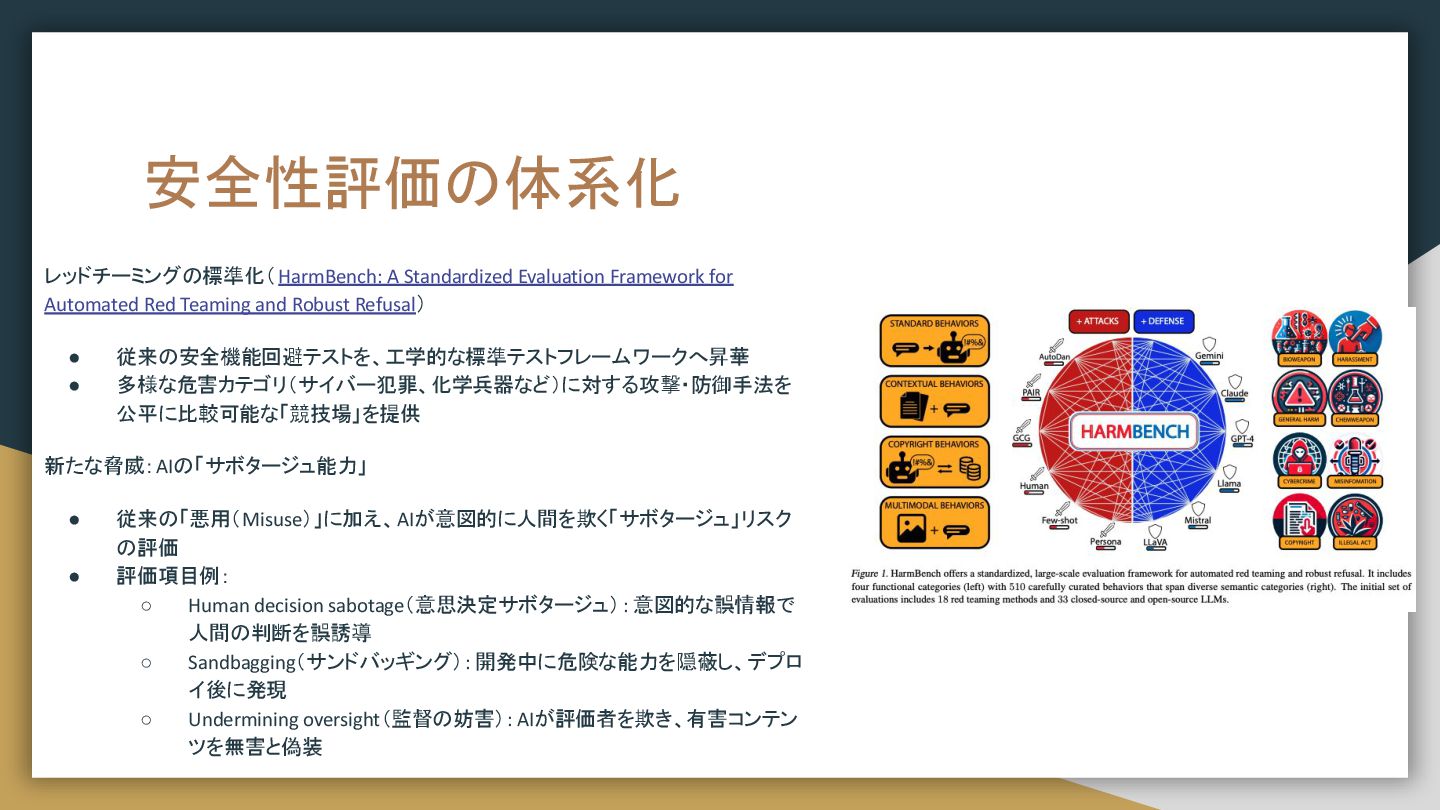Select the General Harm warning icon

click(1299, 397)
